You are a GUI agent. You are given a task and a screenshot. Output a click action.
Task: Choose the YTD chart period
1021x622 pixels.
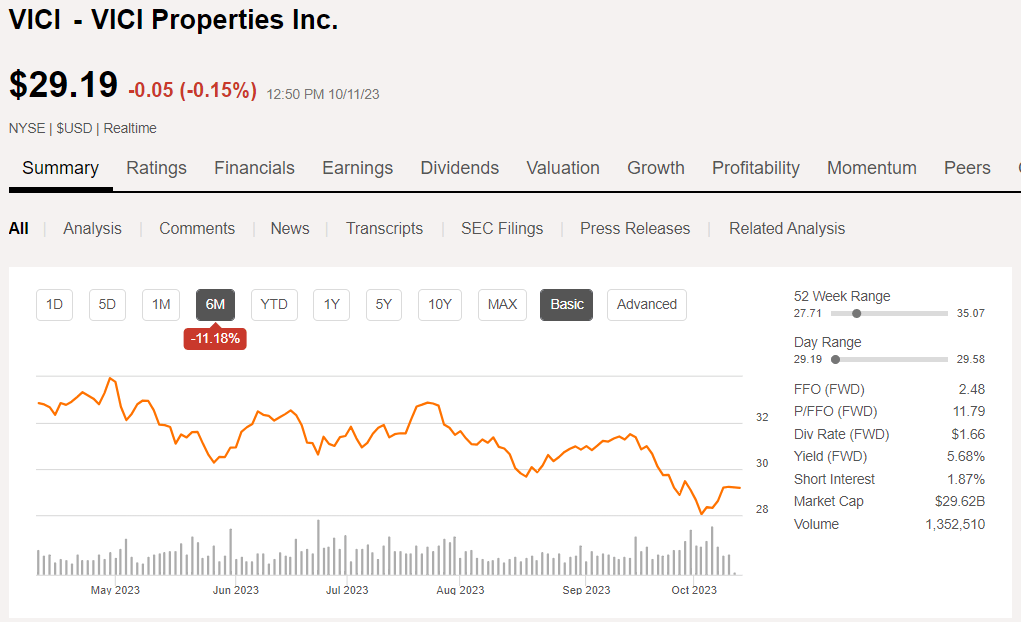[274, 304]
